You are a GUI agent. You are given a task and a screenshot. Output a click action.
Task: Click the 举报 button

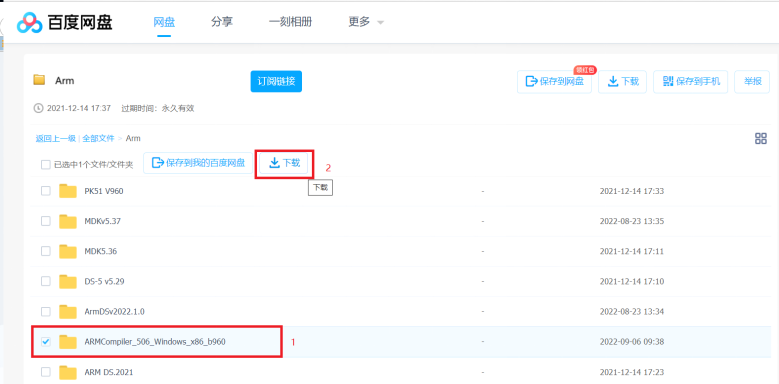[x=752, y=81]
